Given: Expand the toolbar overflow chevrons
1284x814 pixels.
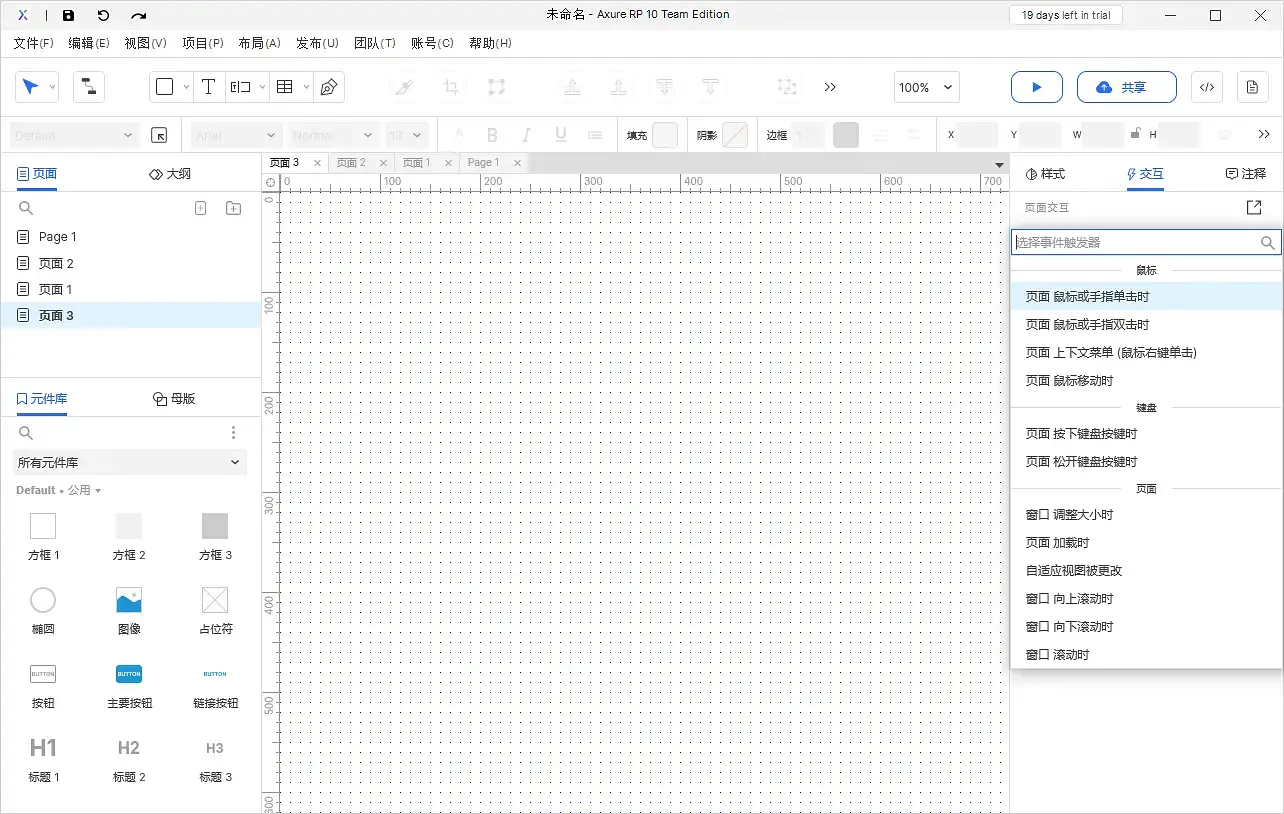Looking at the screenshot, I should (x=830, y=87).
